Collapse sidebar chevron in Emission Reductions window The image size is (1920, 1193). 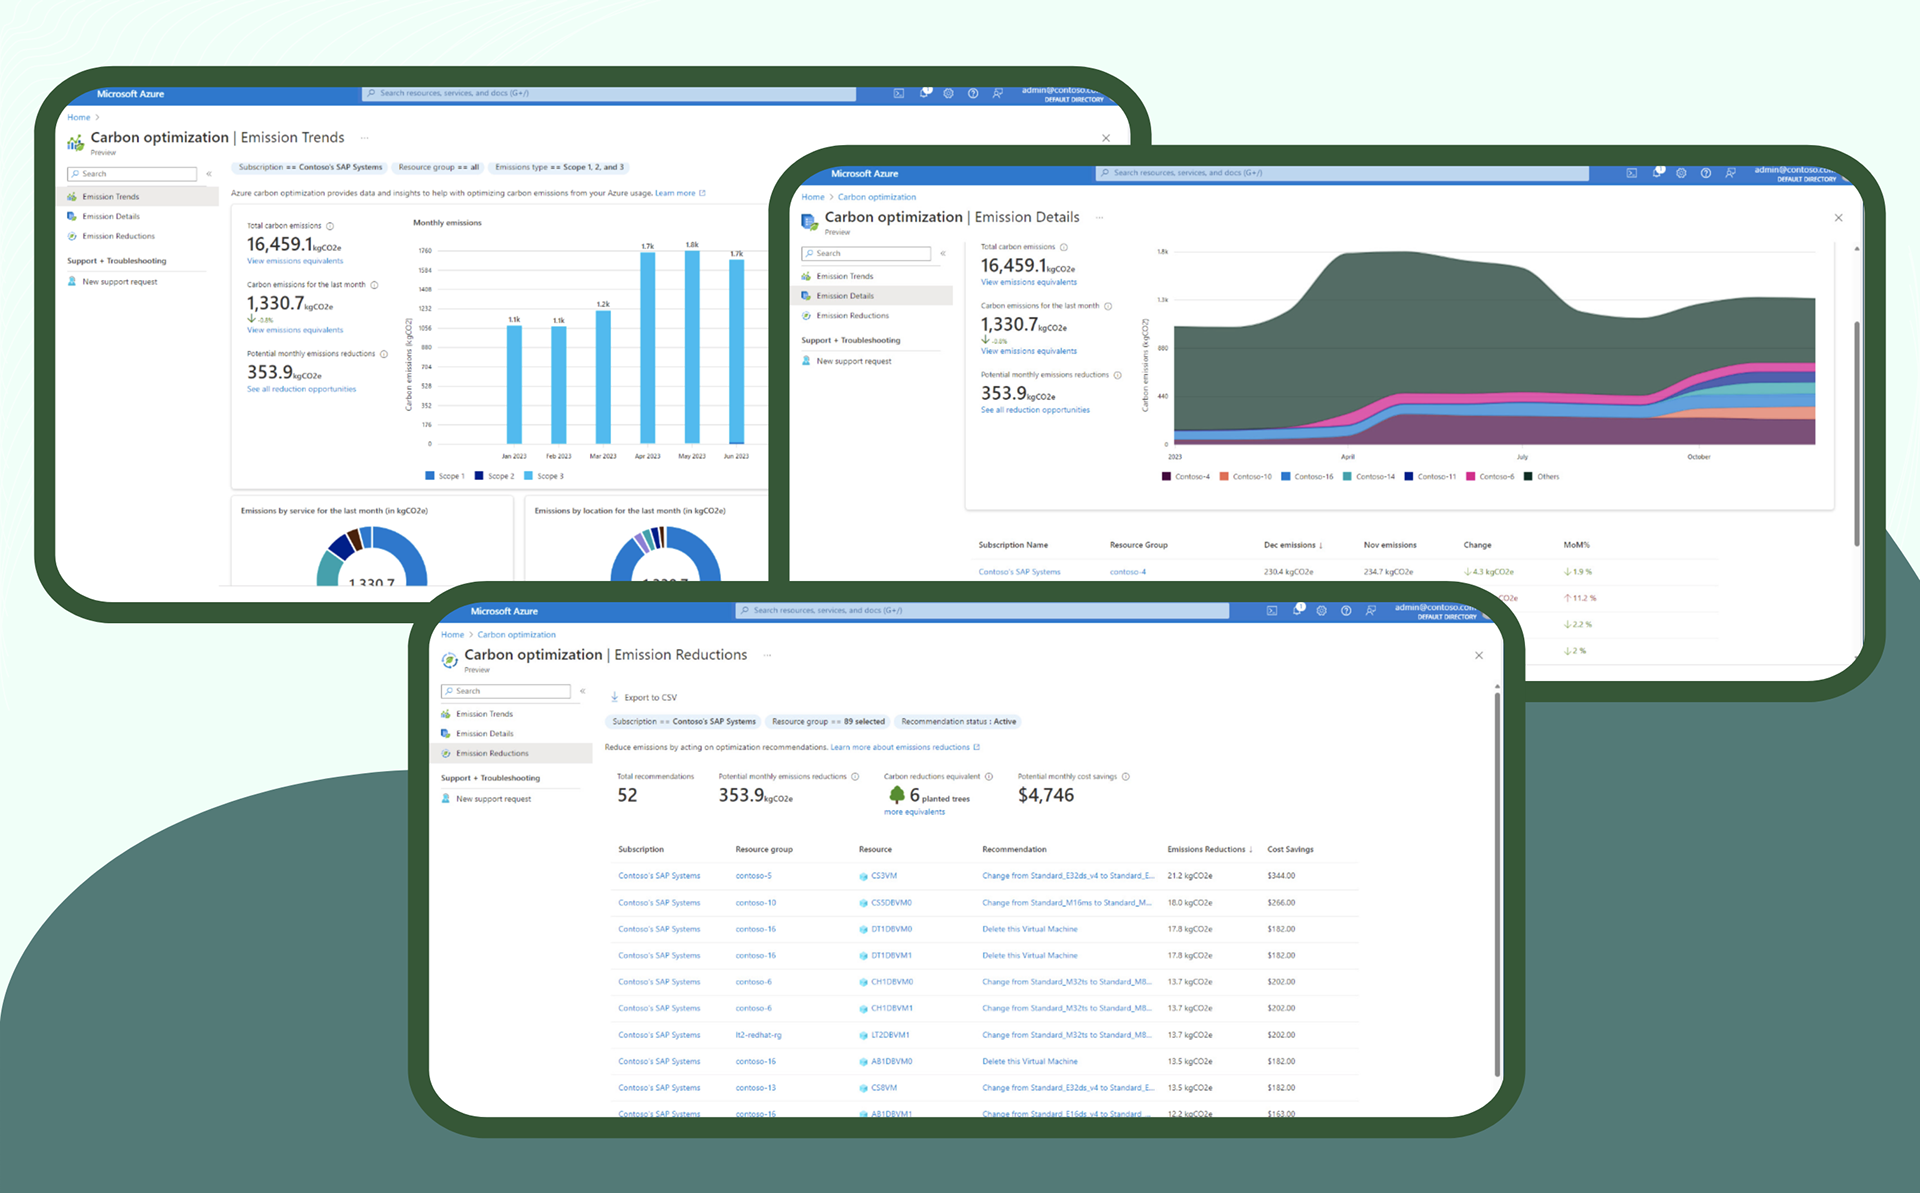click(x=582, y=691)
